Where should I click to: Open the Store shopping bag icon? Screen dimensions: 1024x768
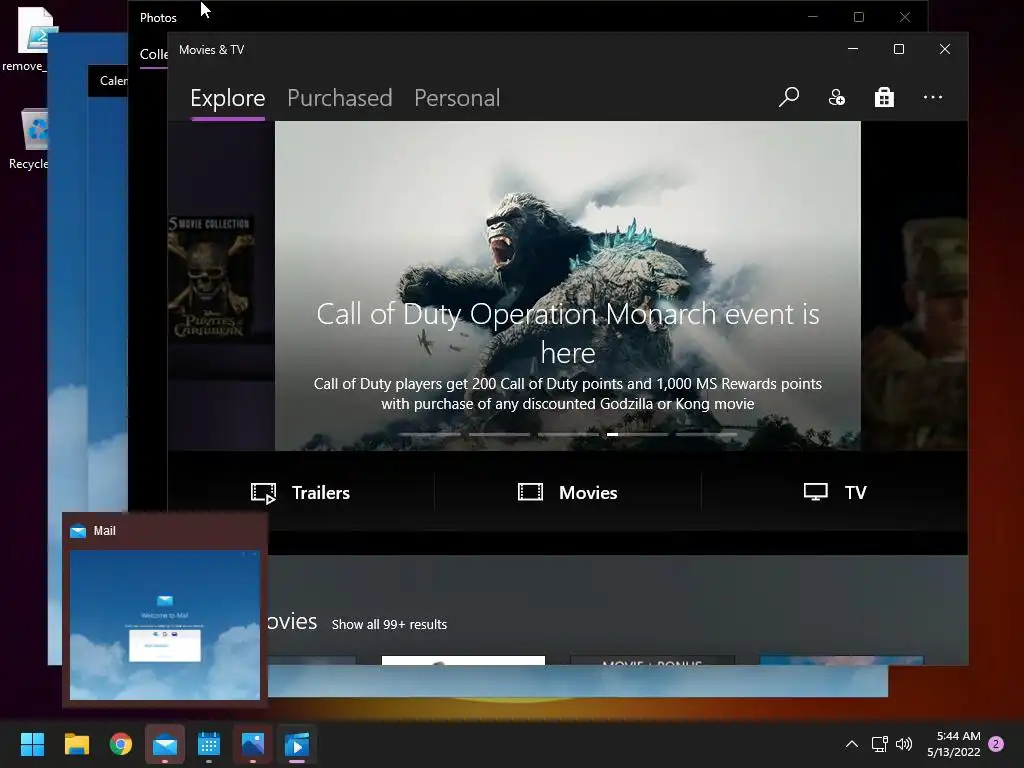point(884,97)
